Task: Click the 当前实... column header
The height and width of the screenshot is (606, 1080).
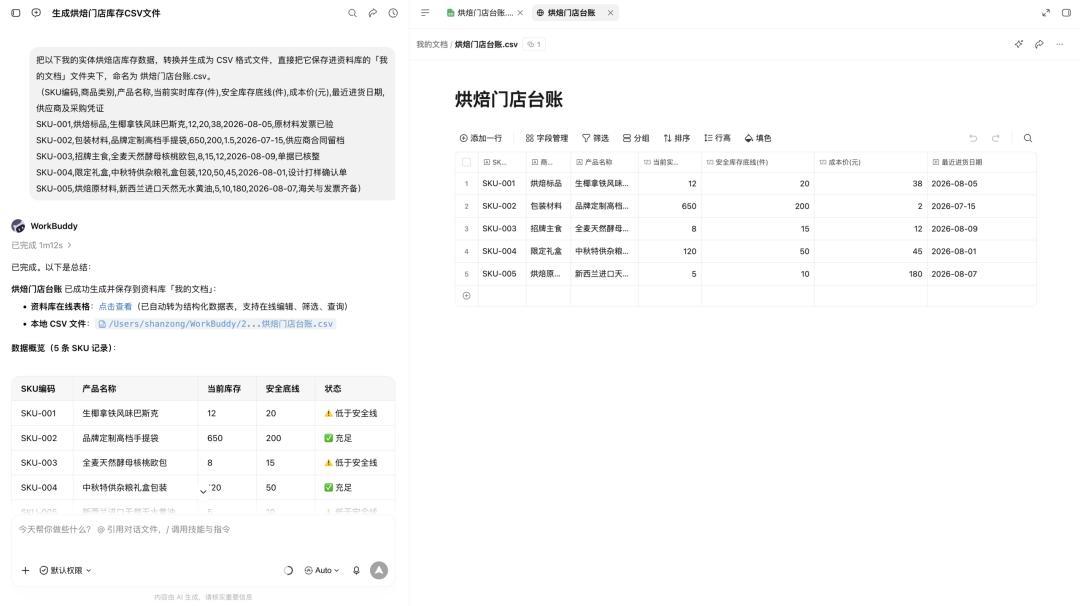Action: [669, 163]
